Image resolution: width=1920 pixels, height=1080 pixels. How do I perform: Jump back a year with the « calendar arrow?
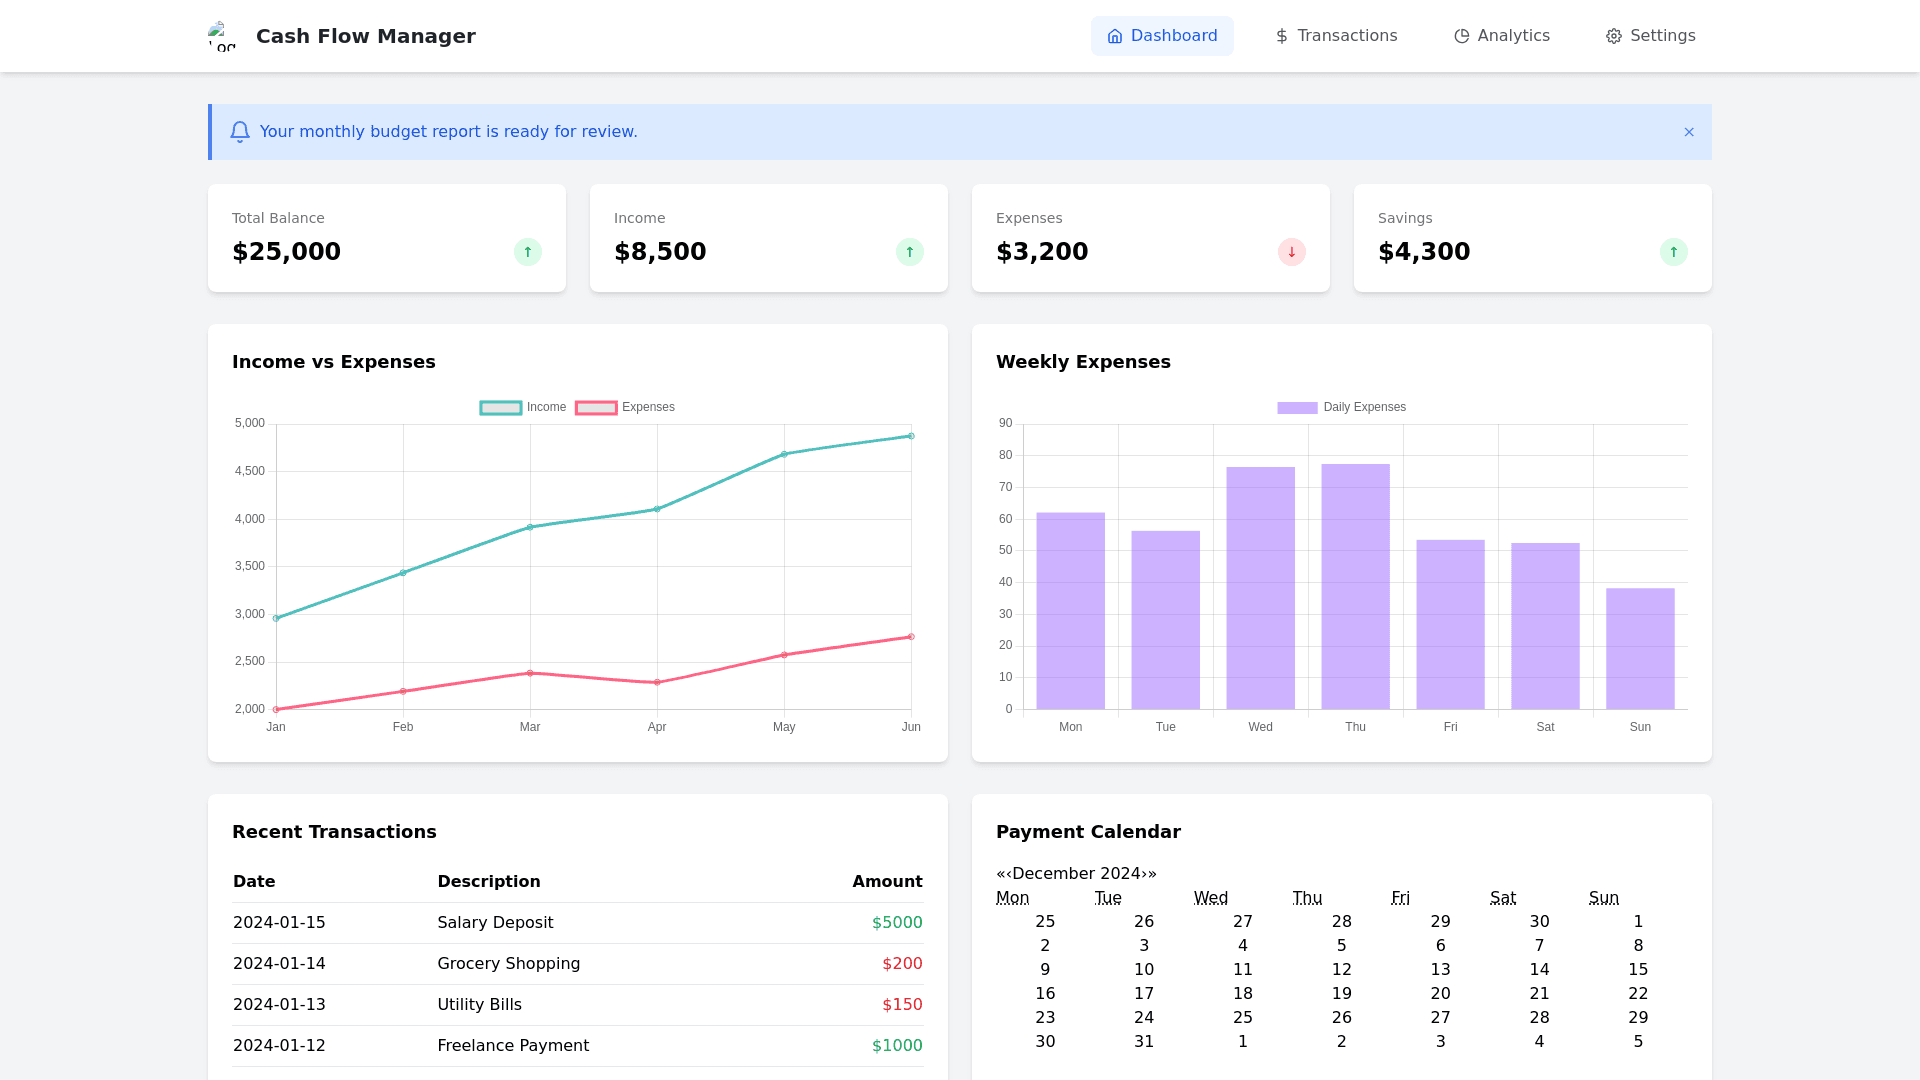[1000, 874]
